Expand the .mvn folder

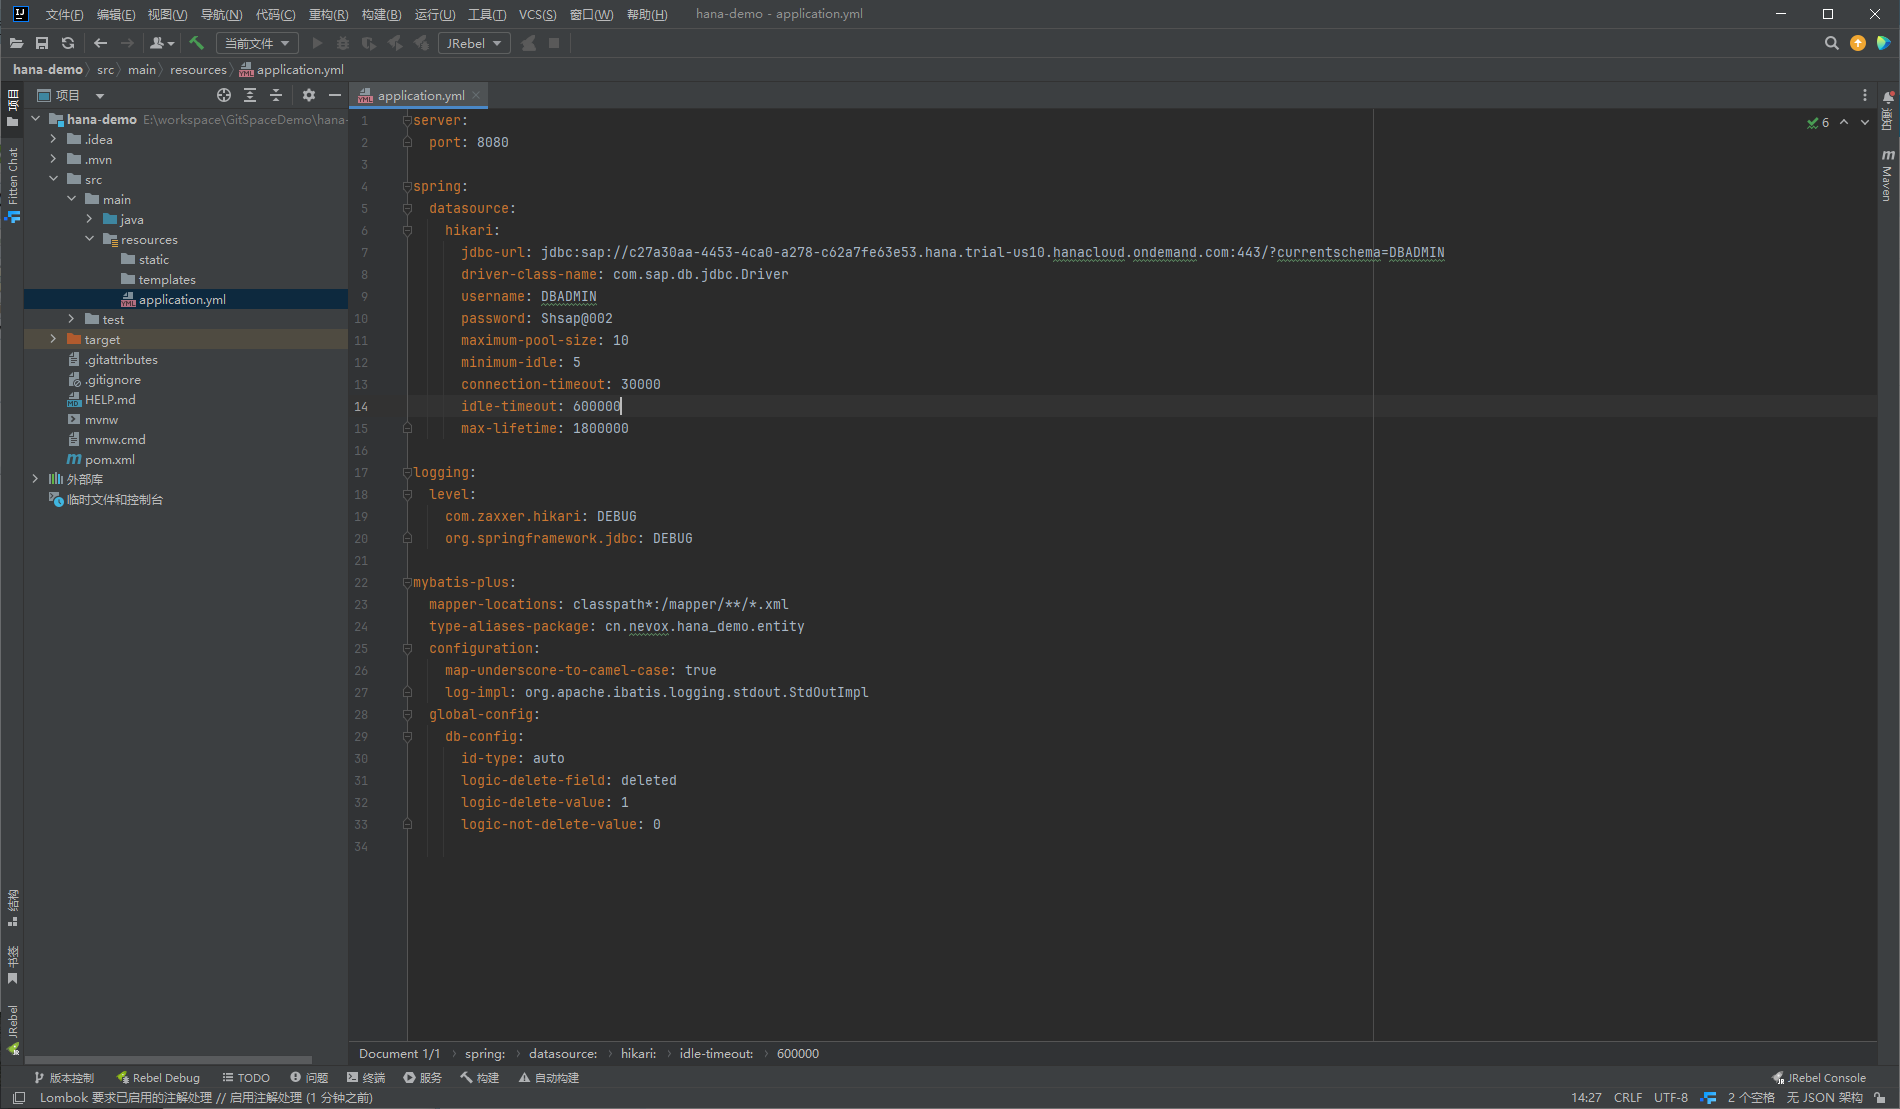[54, 159]
